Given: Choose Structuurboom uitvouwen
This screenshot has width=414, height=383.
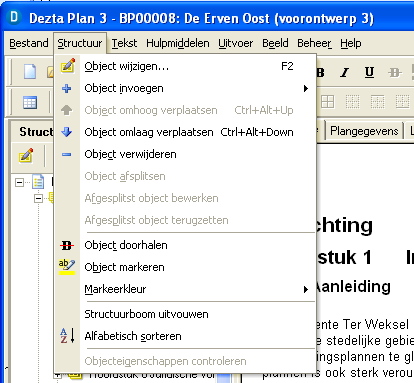Looking at the screenshot, I should [x=185, y=314].
